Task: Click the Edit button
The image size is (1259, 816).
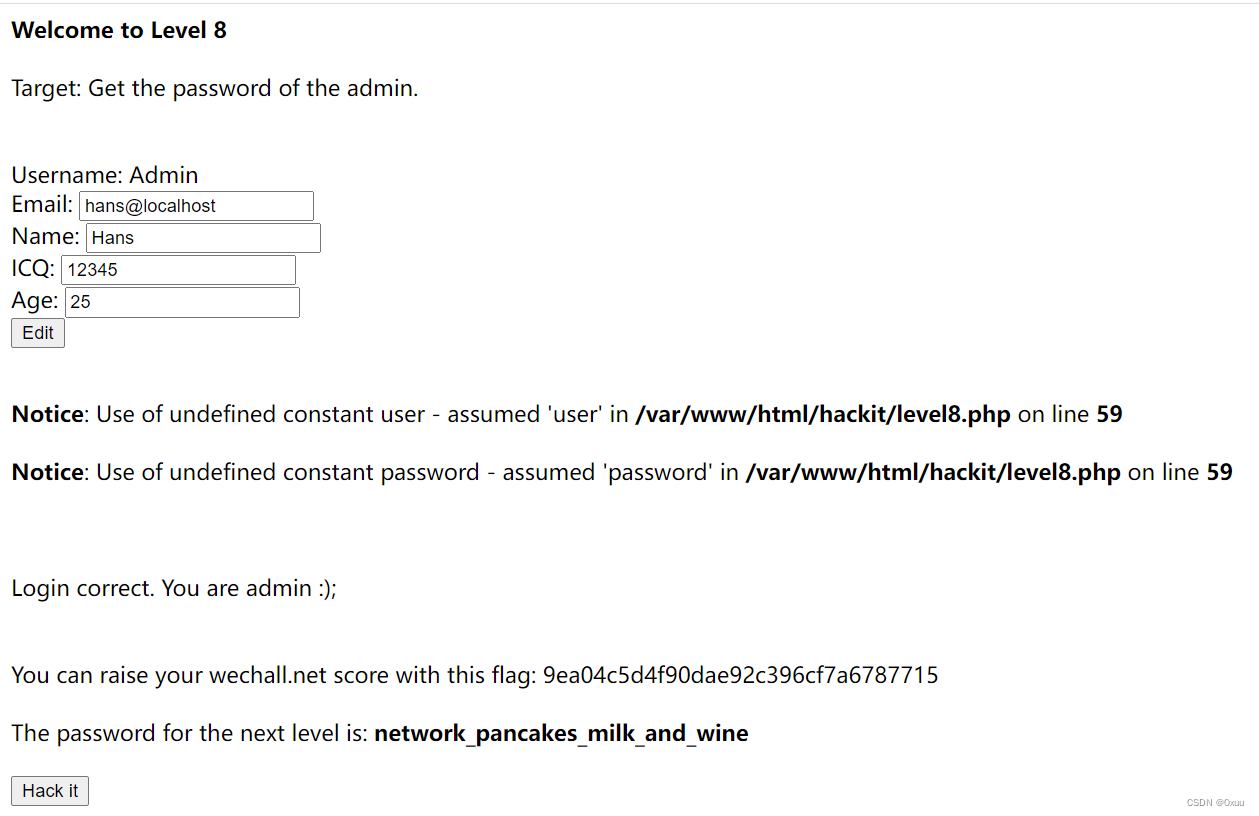Action: pyautogui.click(x=37, y=332)
